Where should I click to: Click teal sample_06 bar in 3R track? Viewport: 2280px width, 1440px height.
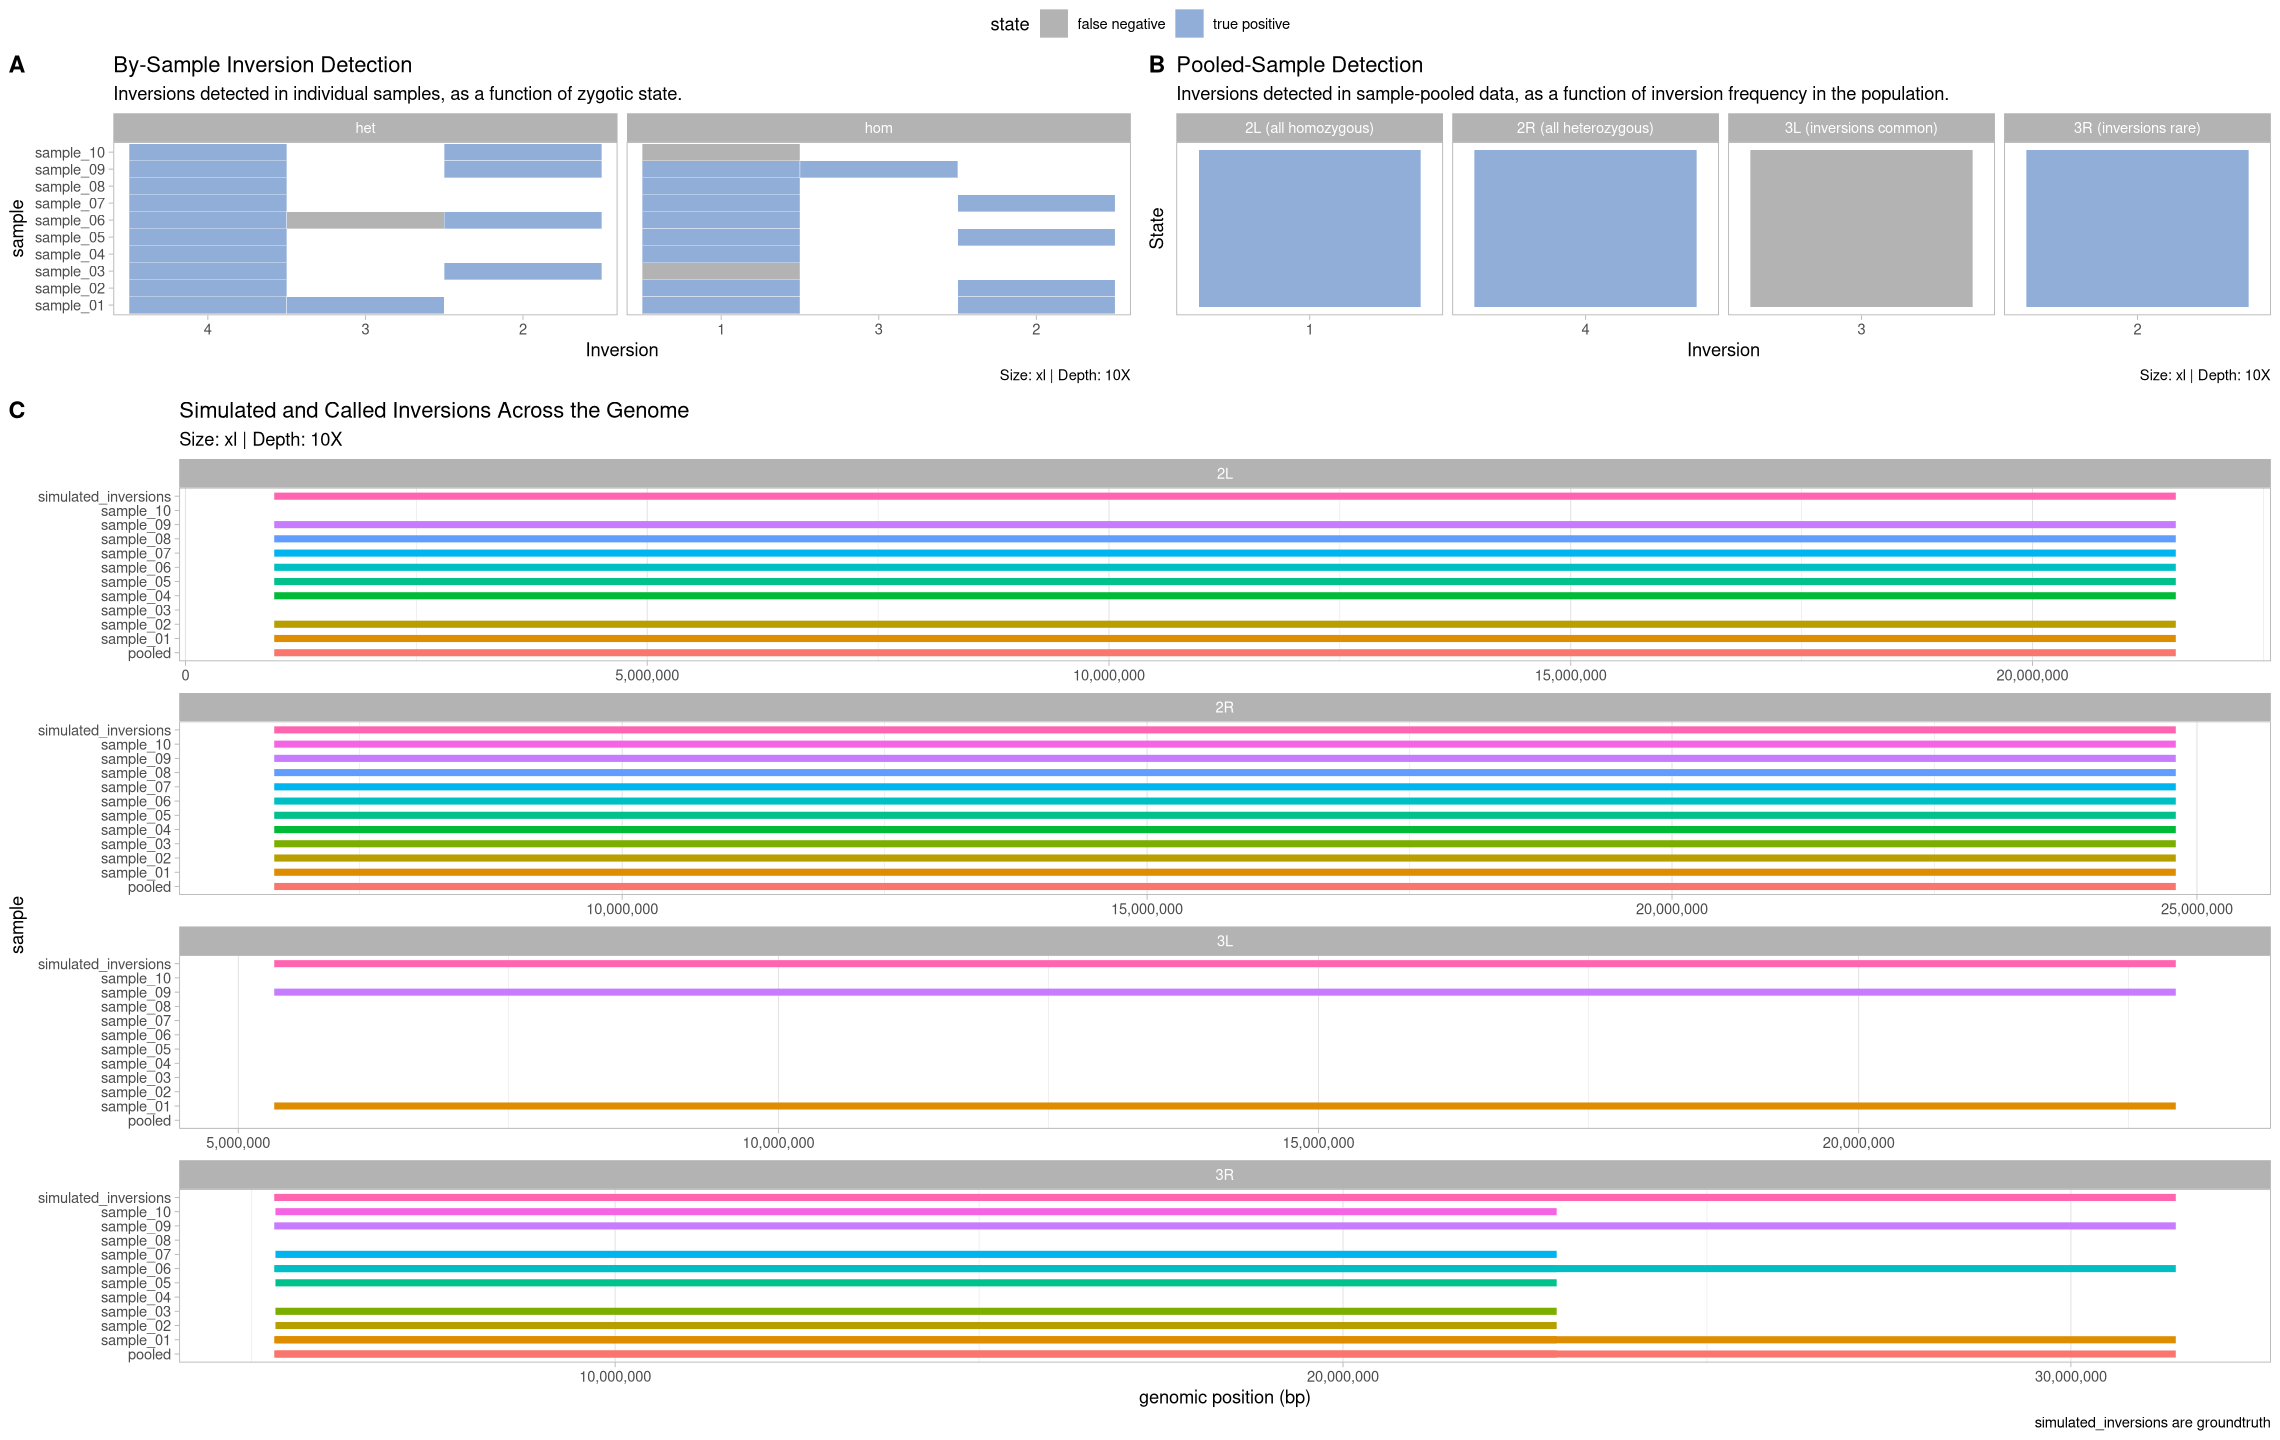pyautogui.click(x=1225, y=1268)
